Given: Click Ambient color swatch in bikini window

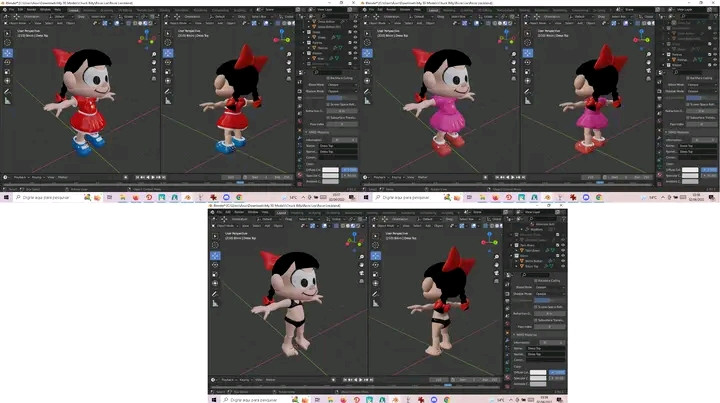Looking at the screenshot, I should click(538, 384).
